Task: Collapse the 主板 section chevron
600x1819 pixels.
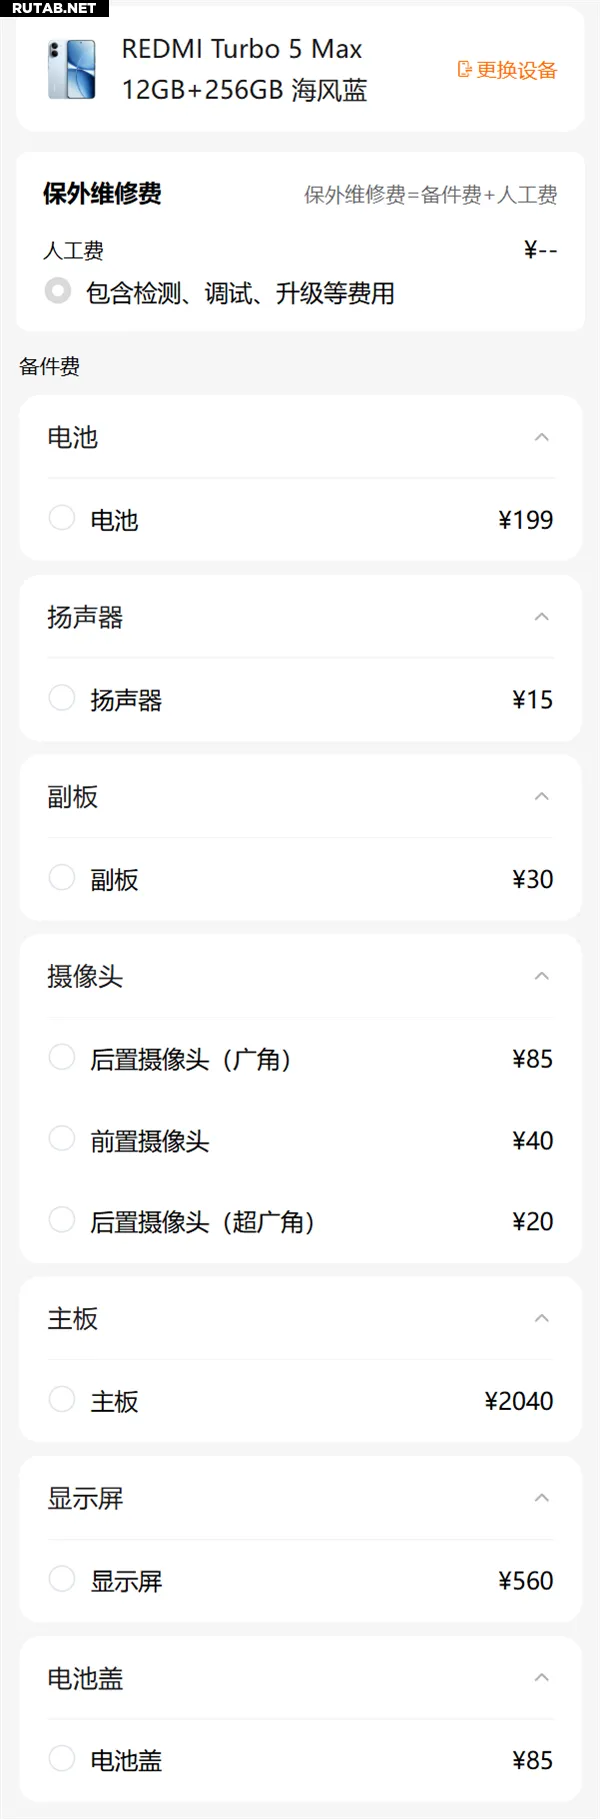Action: (x=542, y=1318)
